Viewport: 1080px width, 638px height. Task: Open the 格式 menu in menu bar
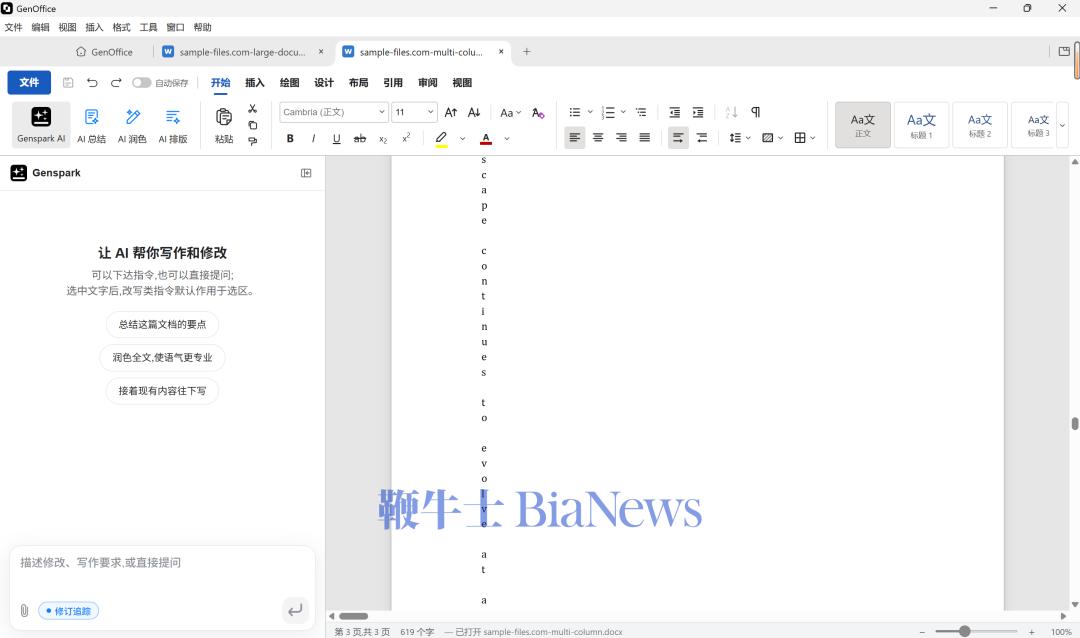click(x=121, y=28)
